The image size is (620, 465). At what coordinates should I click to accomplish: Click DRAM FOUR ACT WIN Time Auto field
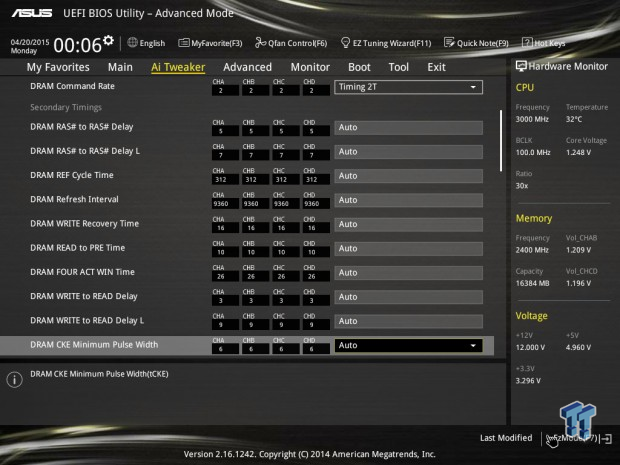tap(408, 273)
